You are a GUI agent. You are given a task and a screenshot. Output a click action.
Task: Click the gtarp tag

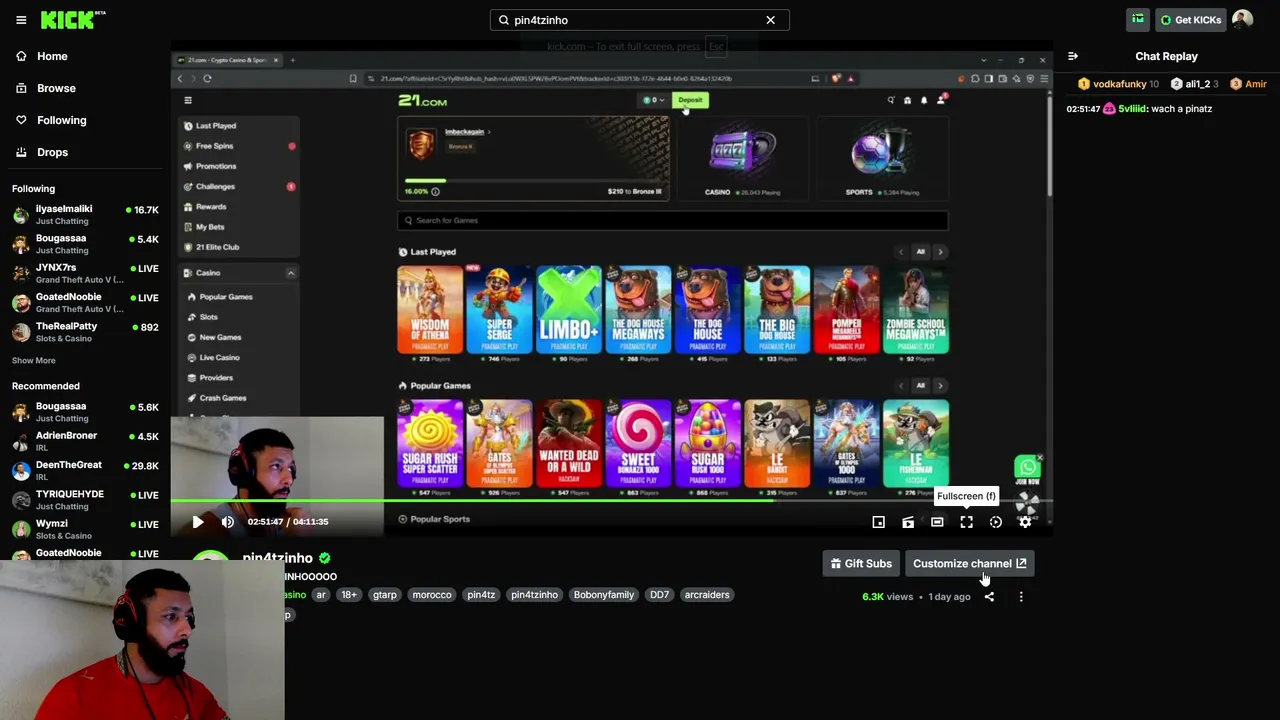[385, 595]
